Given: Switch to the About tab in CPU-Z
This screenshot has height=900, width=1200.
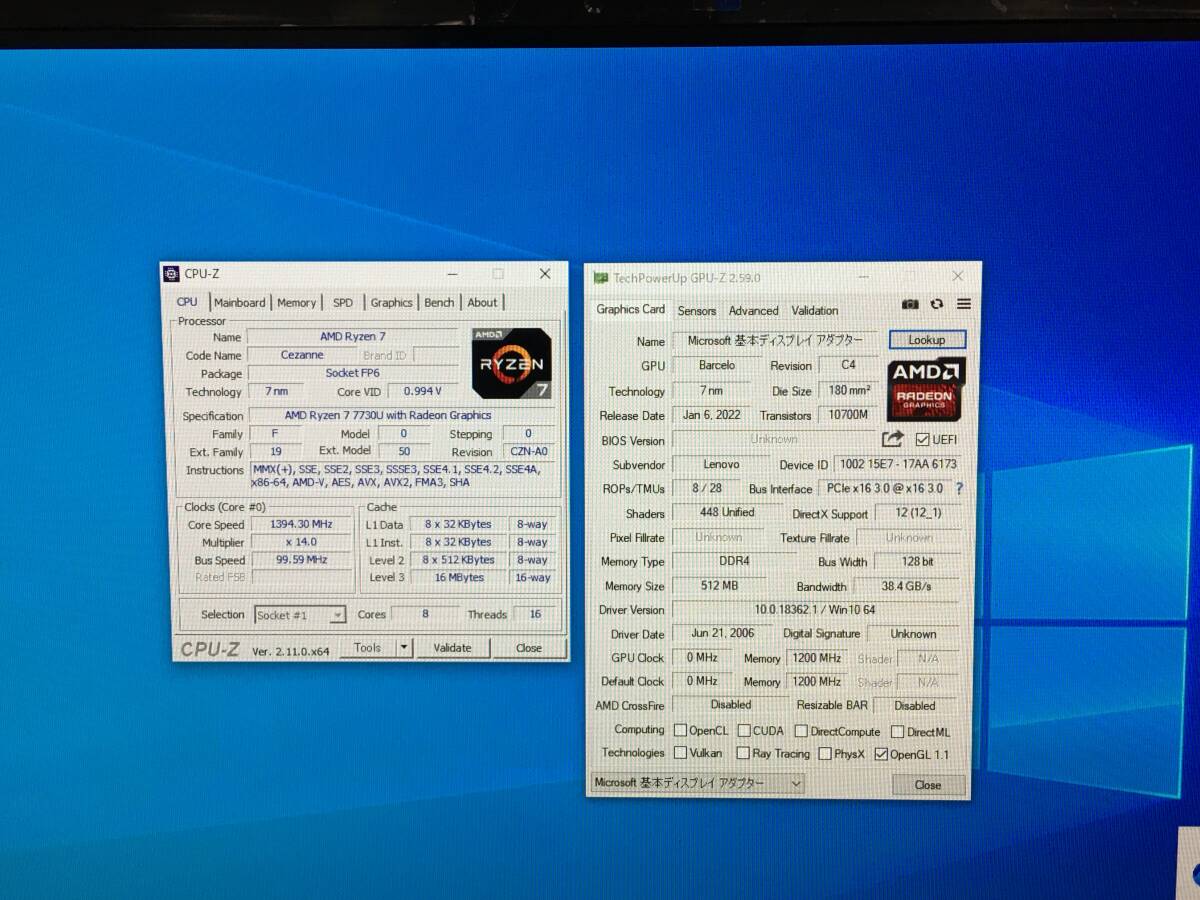Looking at the screenshot, I should click(x=482, y=302).
